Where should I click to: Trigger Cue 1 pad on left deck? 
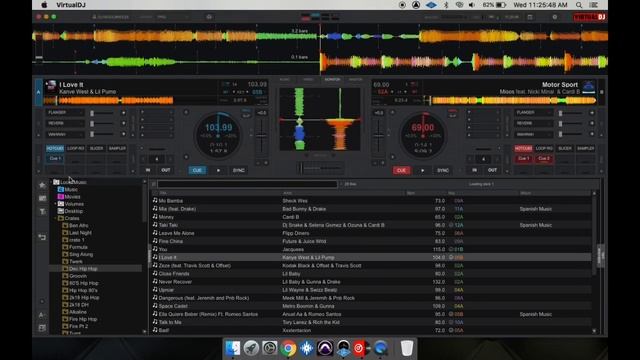click(55, 159)
